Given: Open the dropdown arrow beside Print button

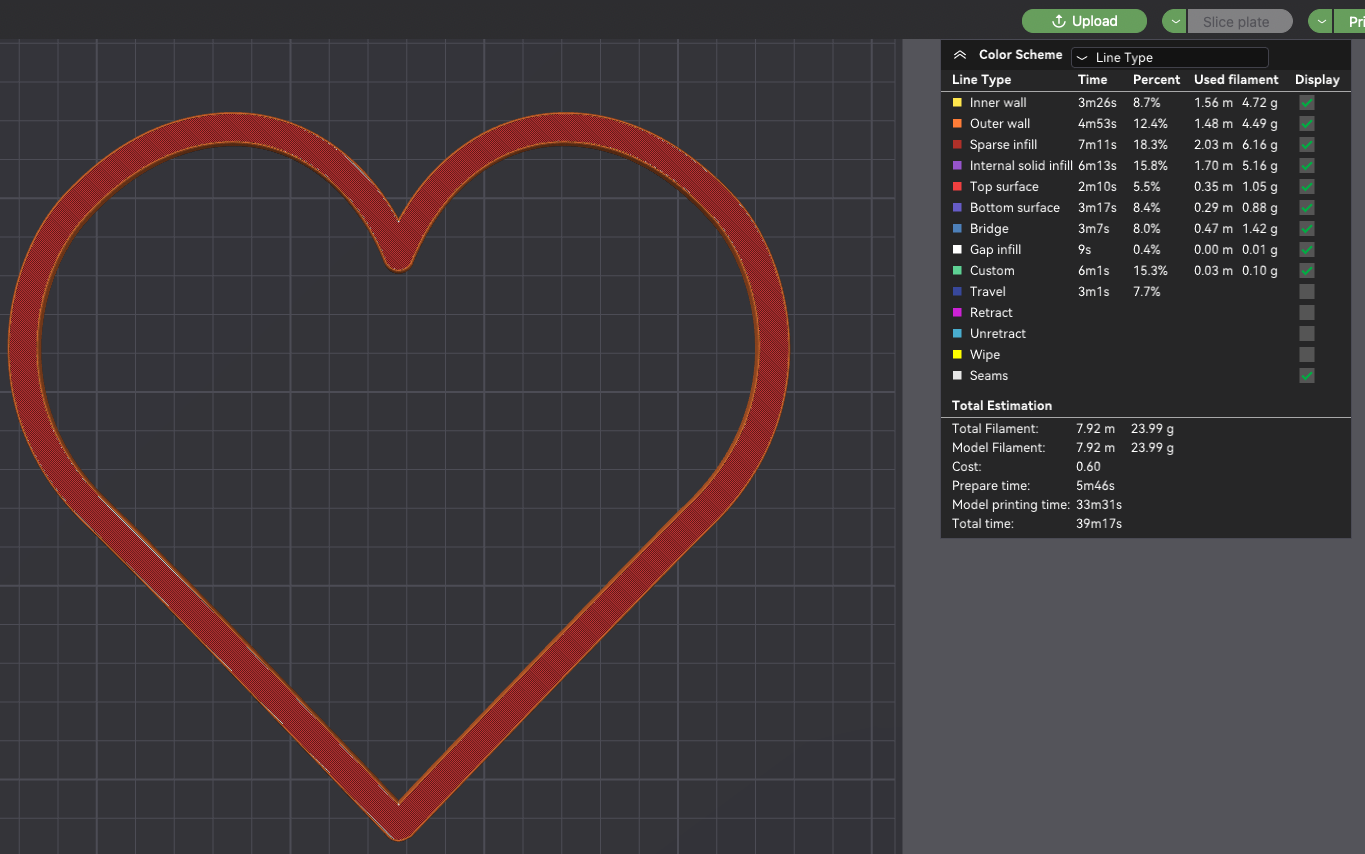Looking at the screenshot, I should (1321, 21).
